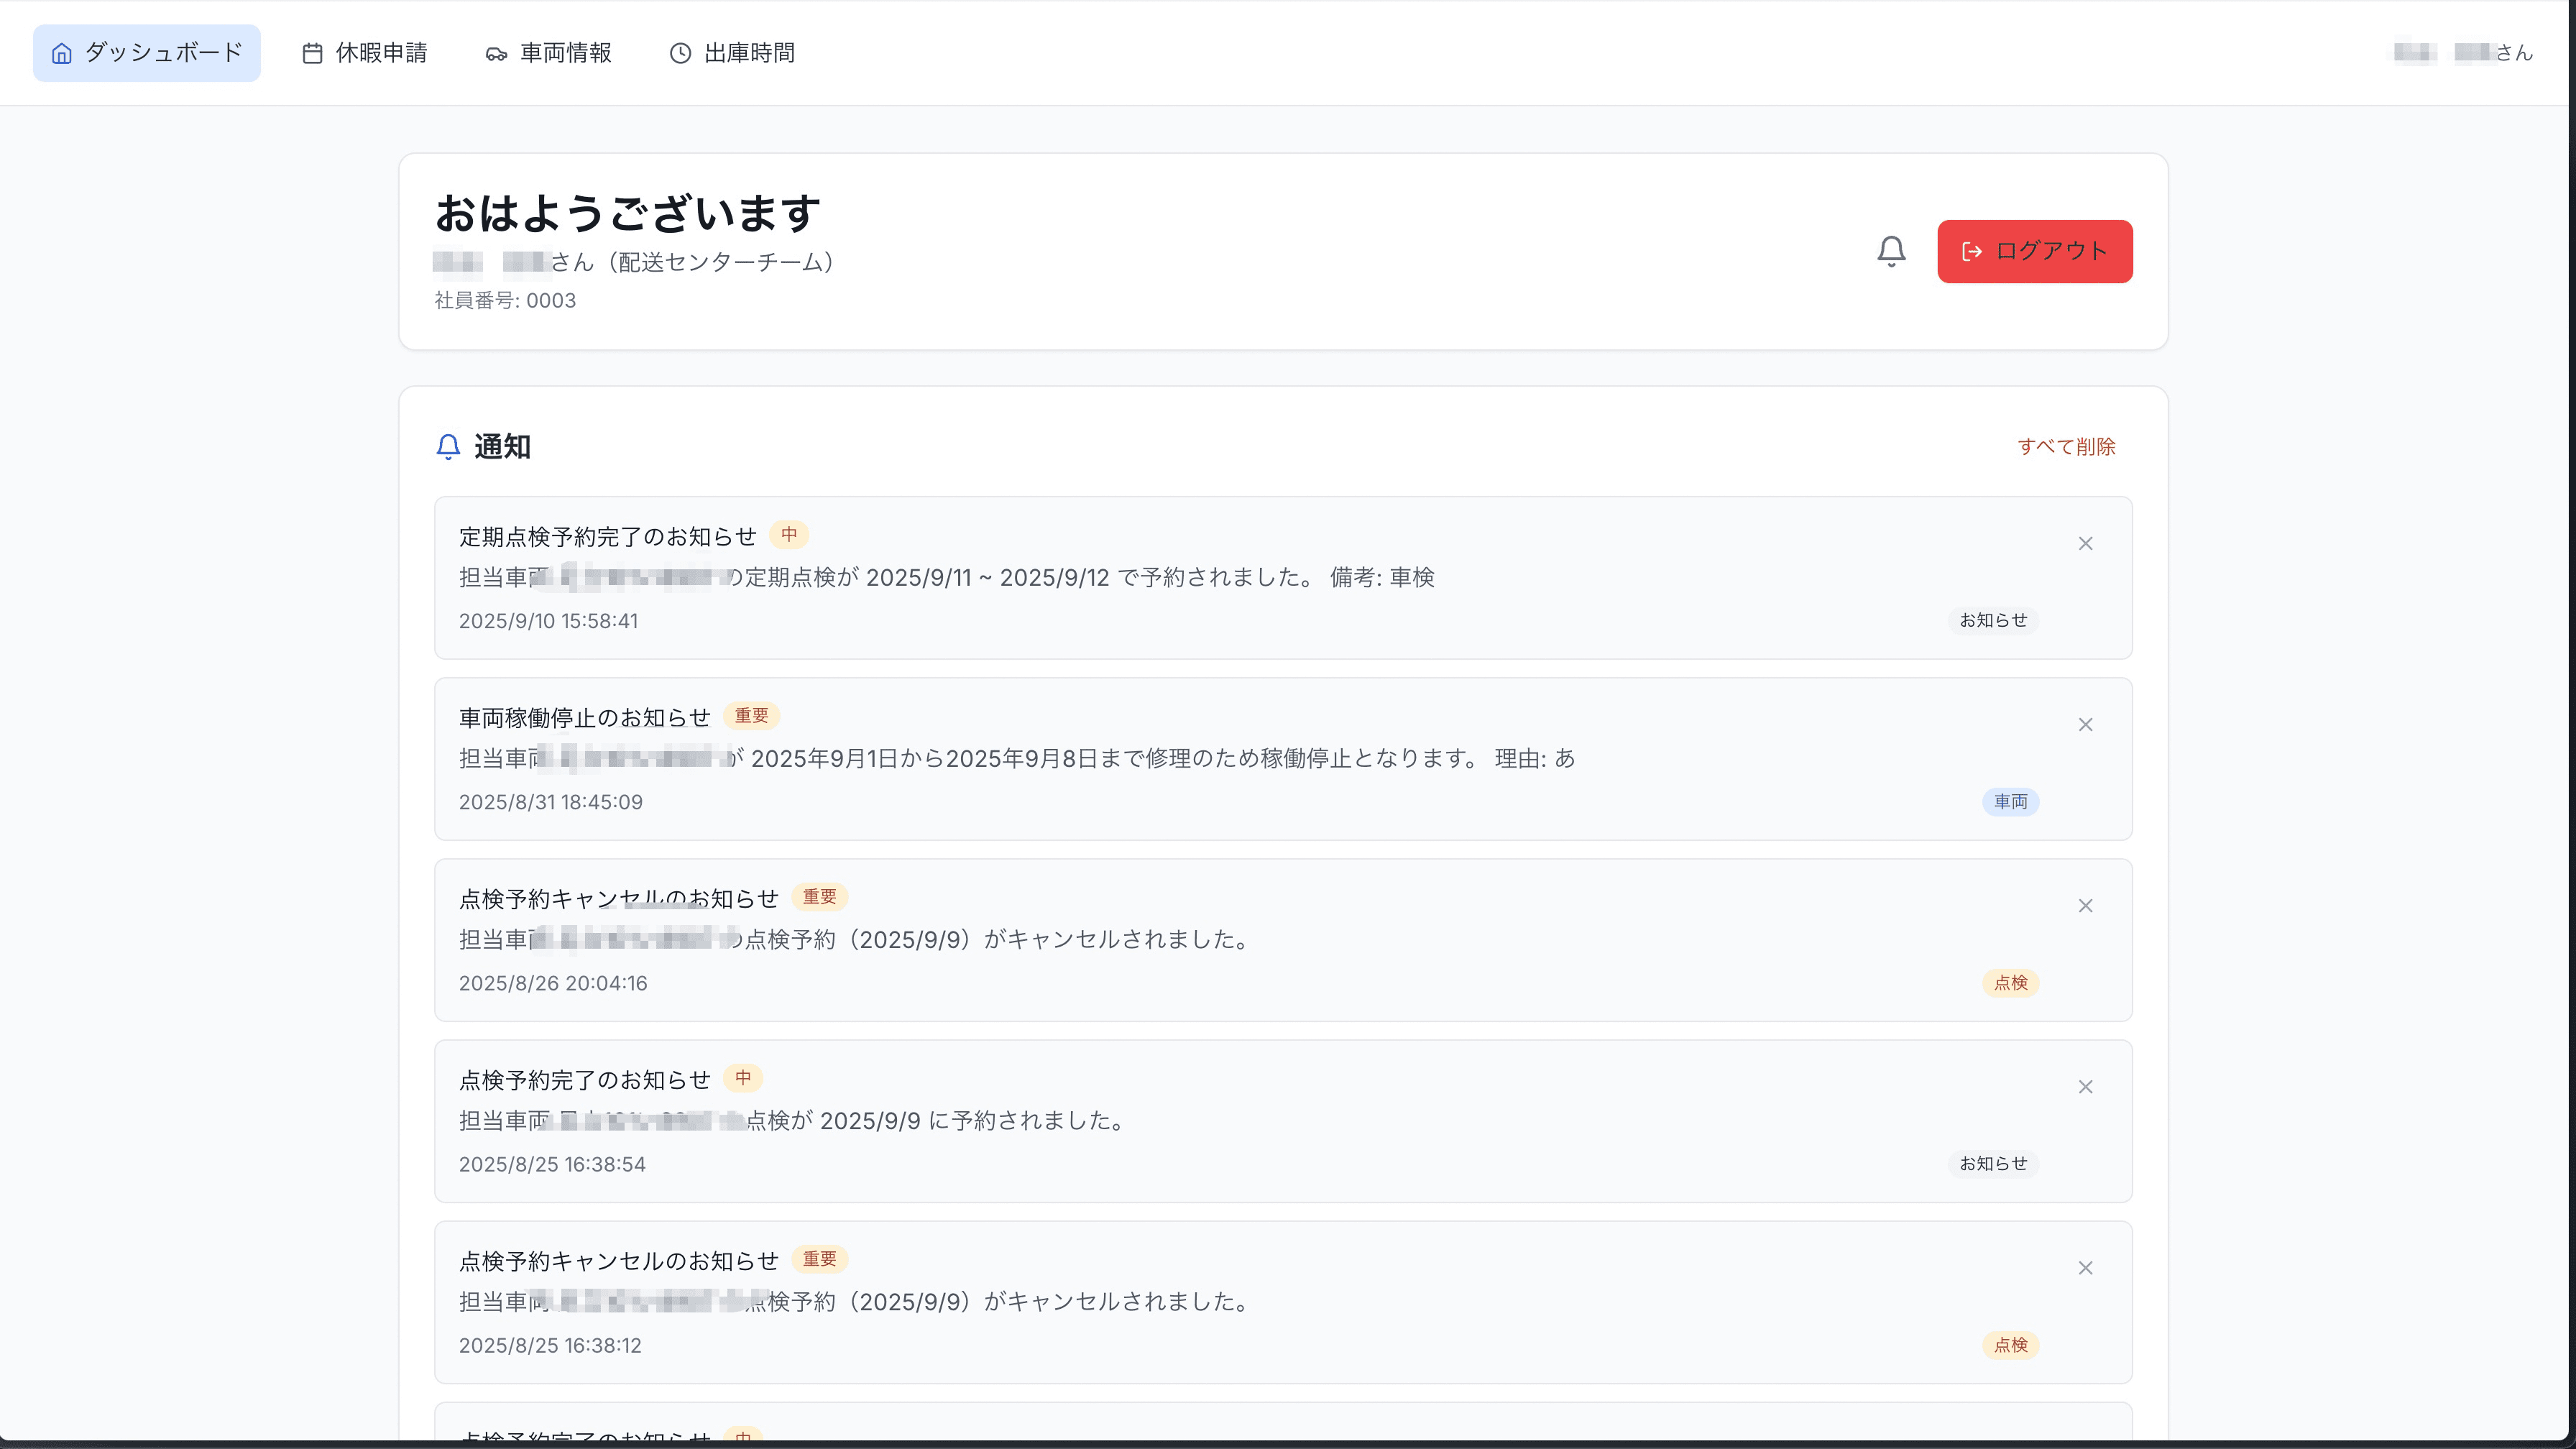Click the 重要 badge on the 2025/8/26 notification
This screenshot has height=1449, width=2576.
[819, 897]
